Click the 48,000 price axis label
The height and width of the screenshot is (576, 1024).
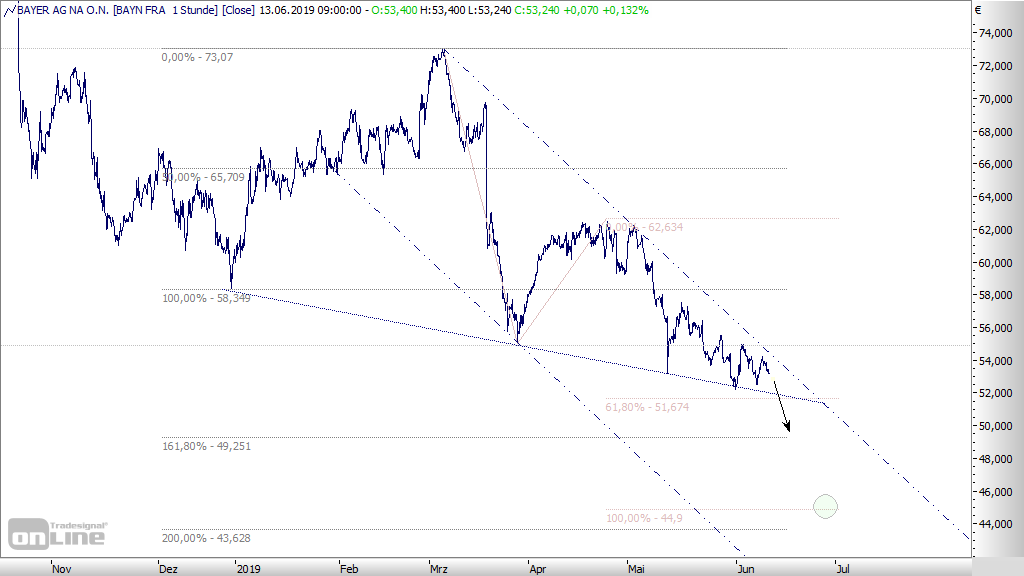tap(995, 459)
